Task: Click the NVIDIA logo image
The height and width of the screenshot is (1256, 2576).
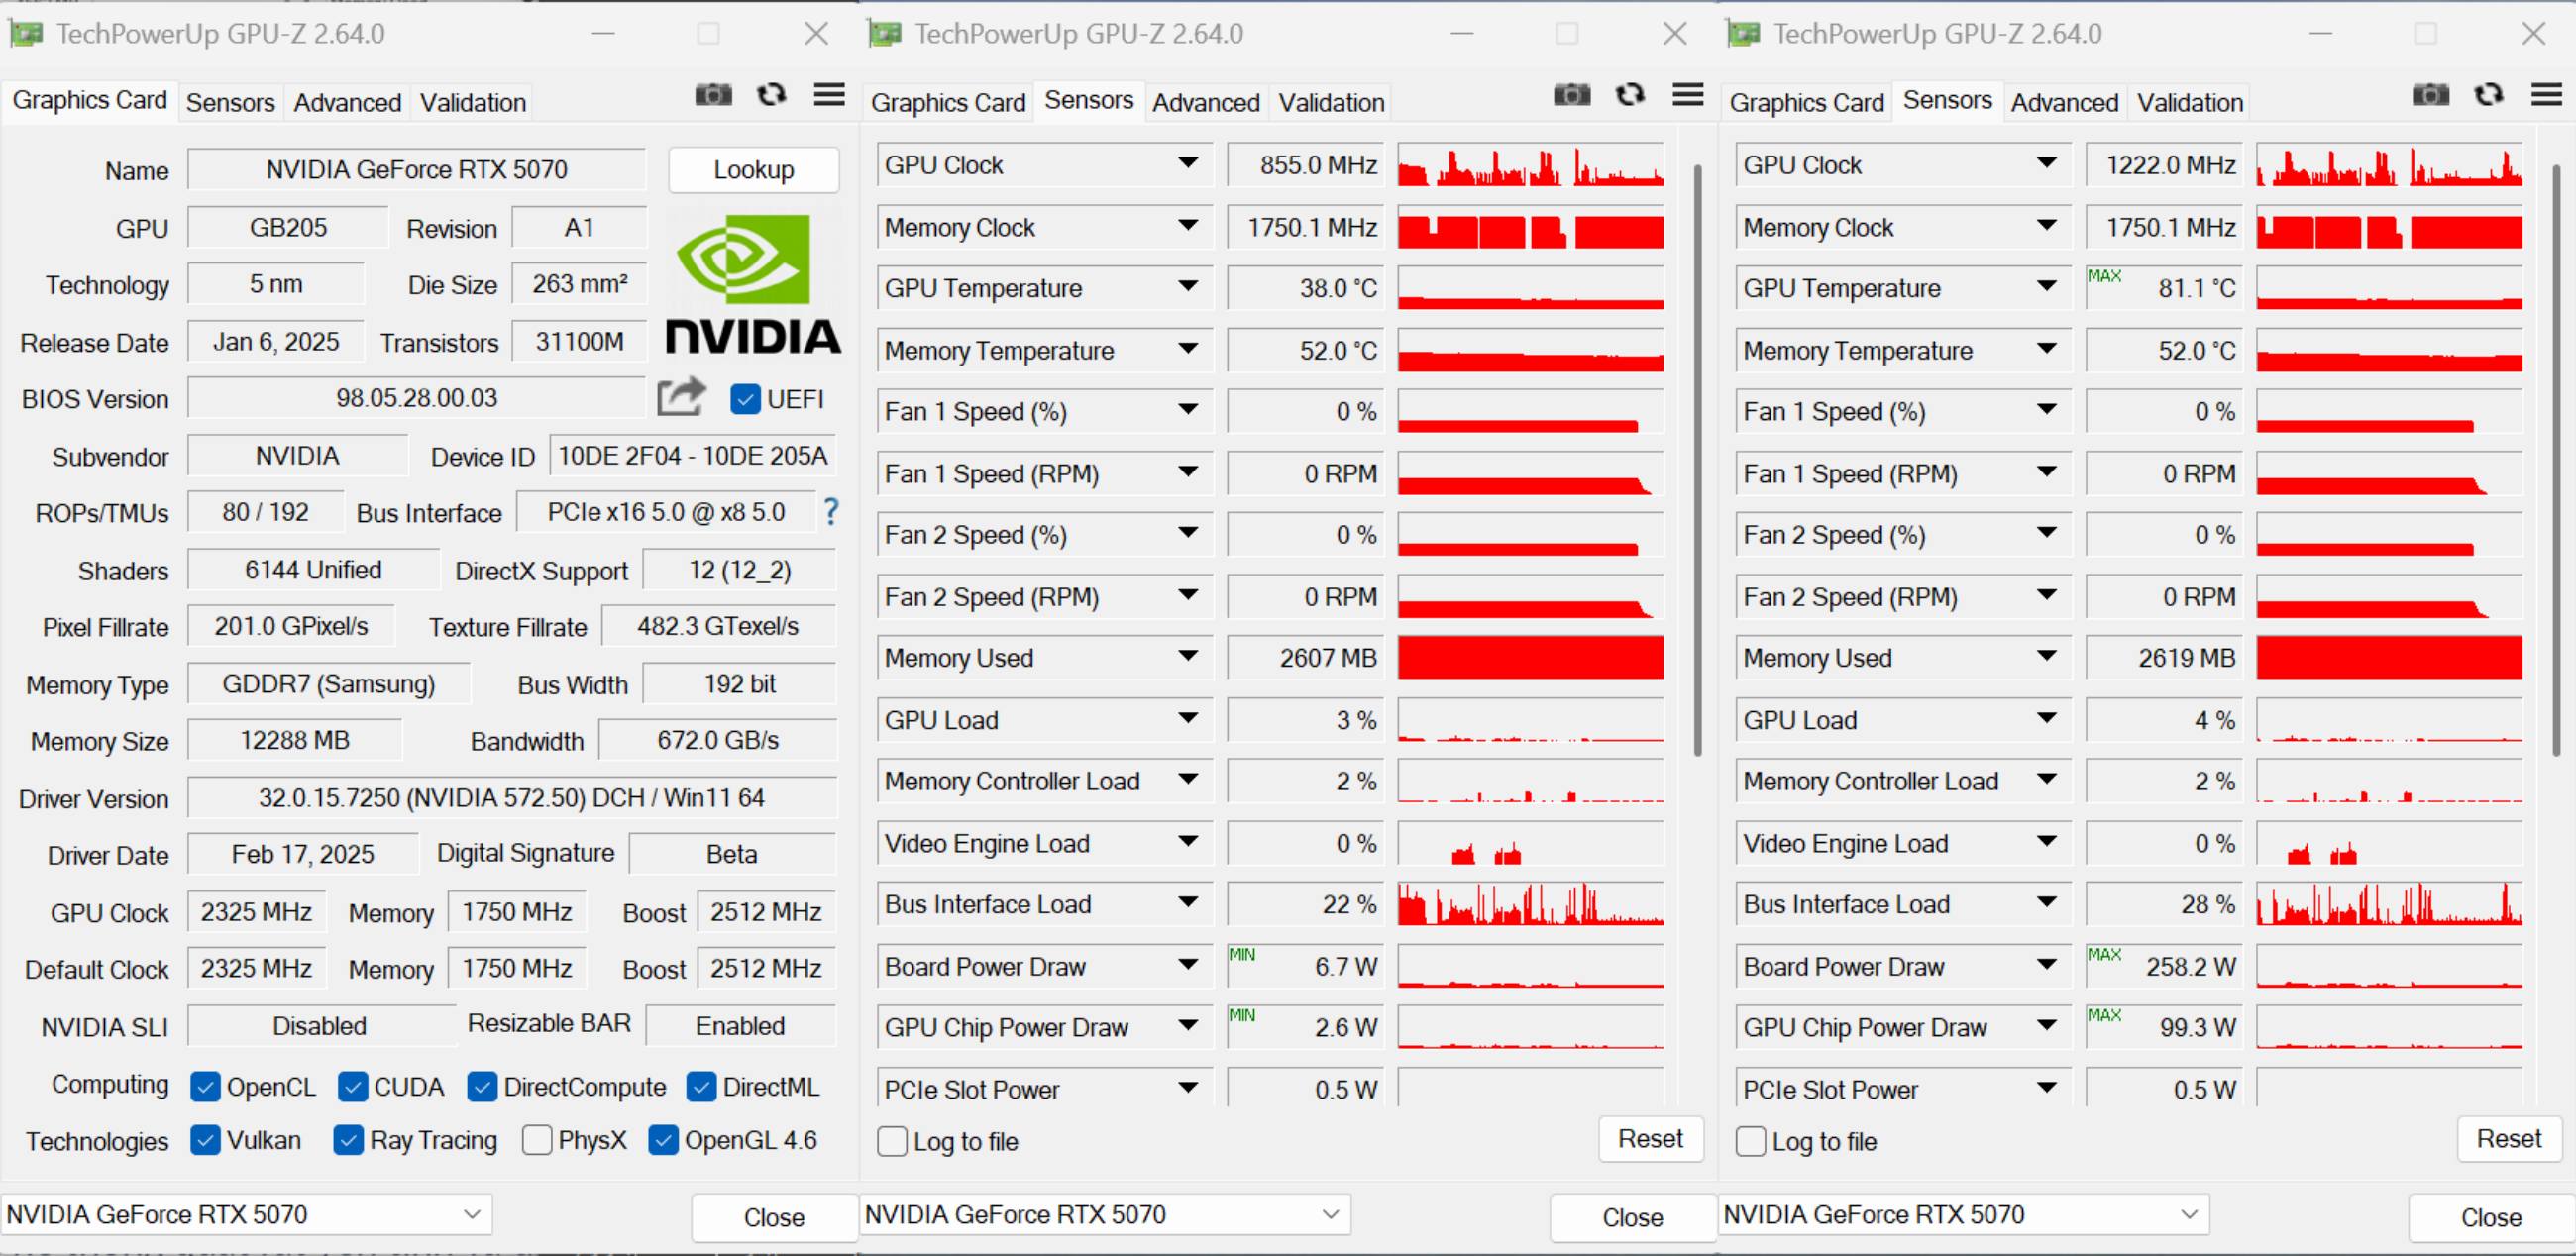Action: 753,284
